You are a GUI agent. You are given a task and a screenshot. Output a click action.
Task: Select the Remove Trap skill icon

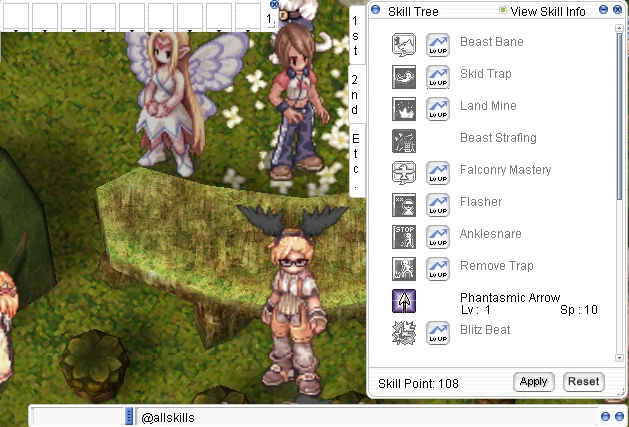click(x=404, y=269)
